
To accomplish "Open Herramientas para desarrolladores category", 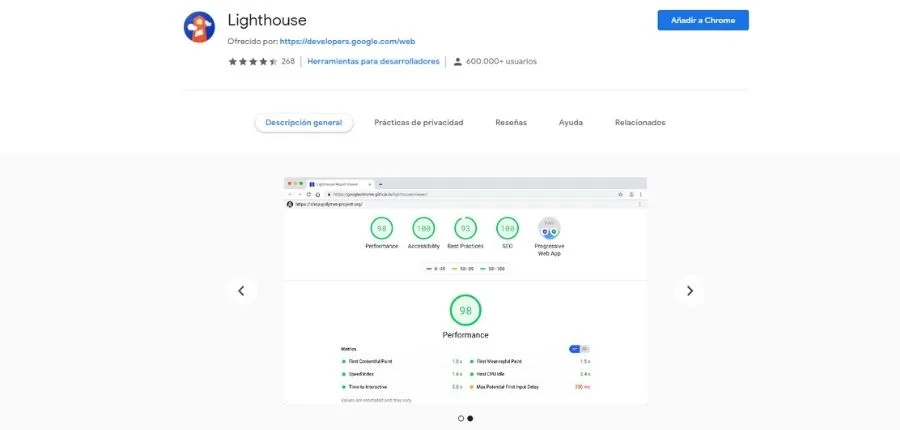I will point(373,61).
